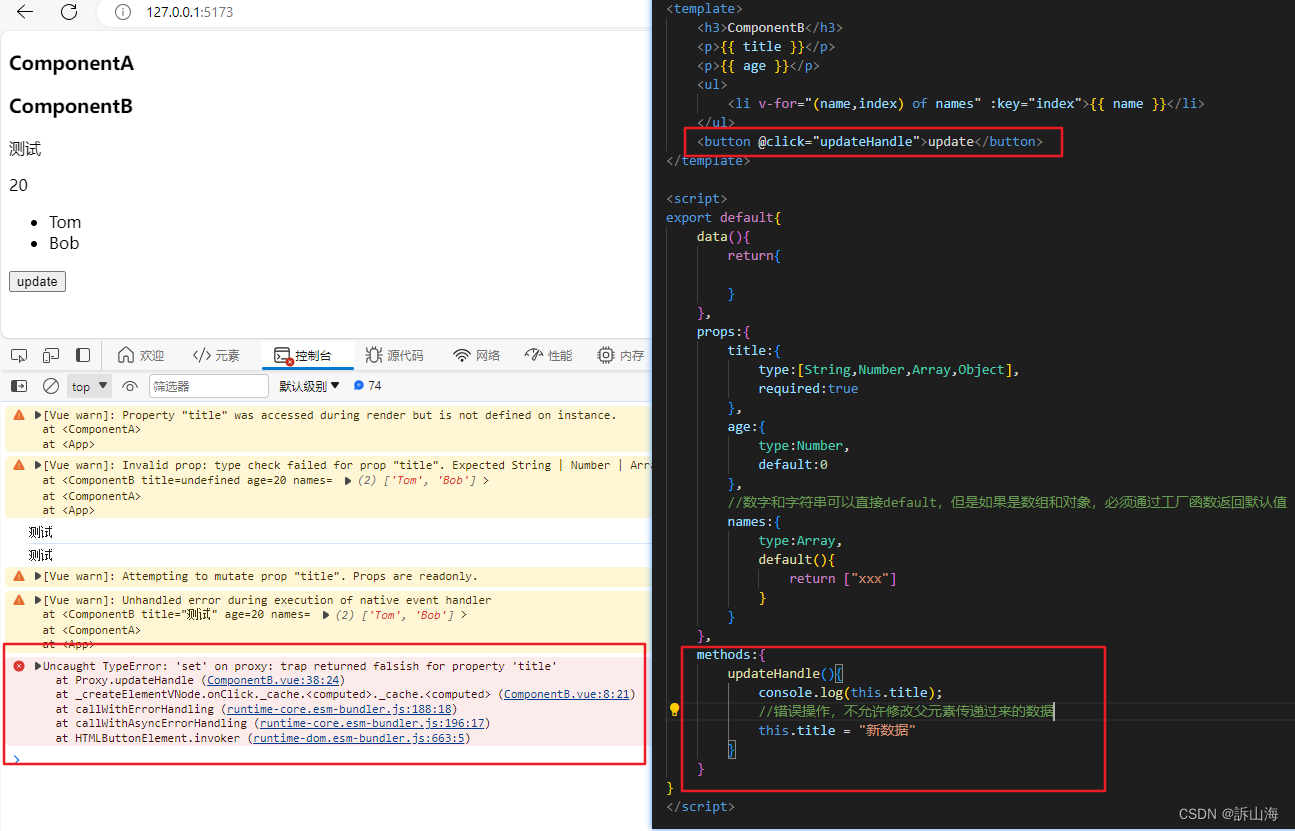1295x831 pixels.
Task: Expand names array in Unhandled error warning
Action: 327,615
